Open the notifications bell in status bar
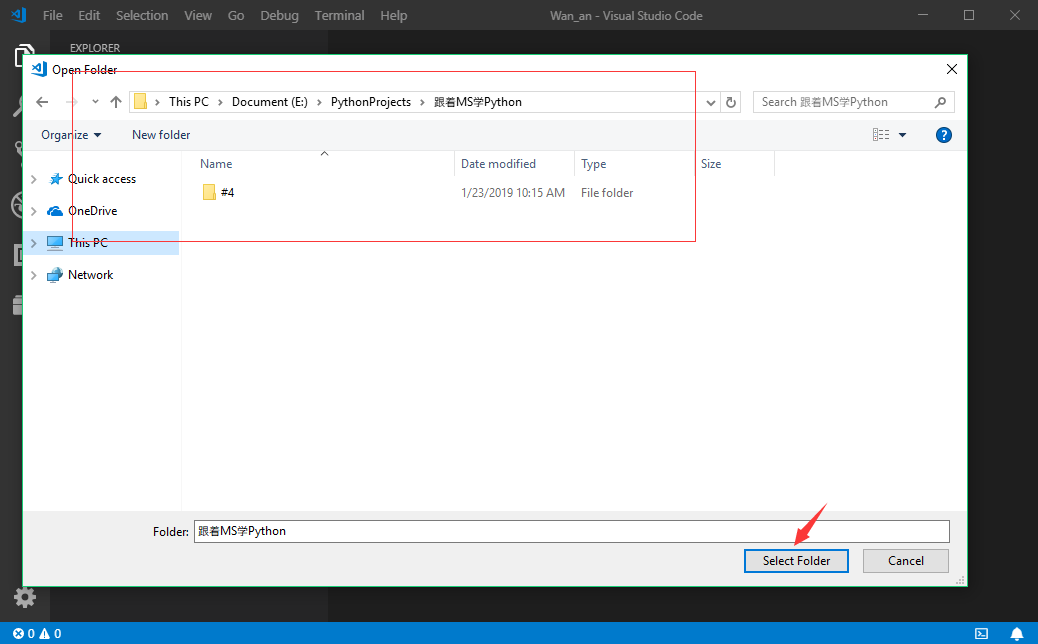This screenshot has height=644, width=1038. [1016, 633]
